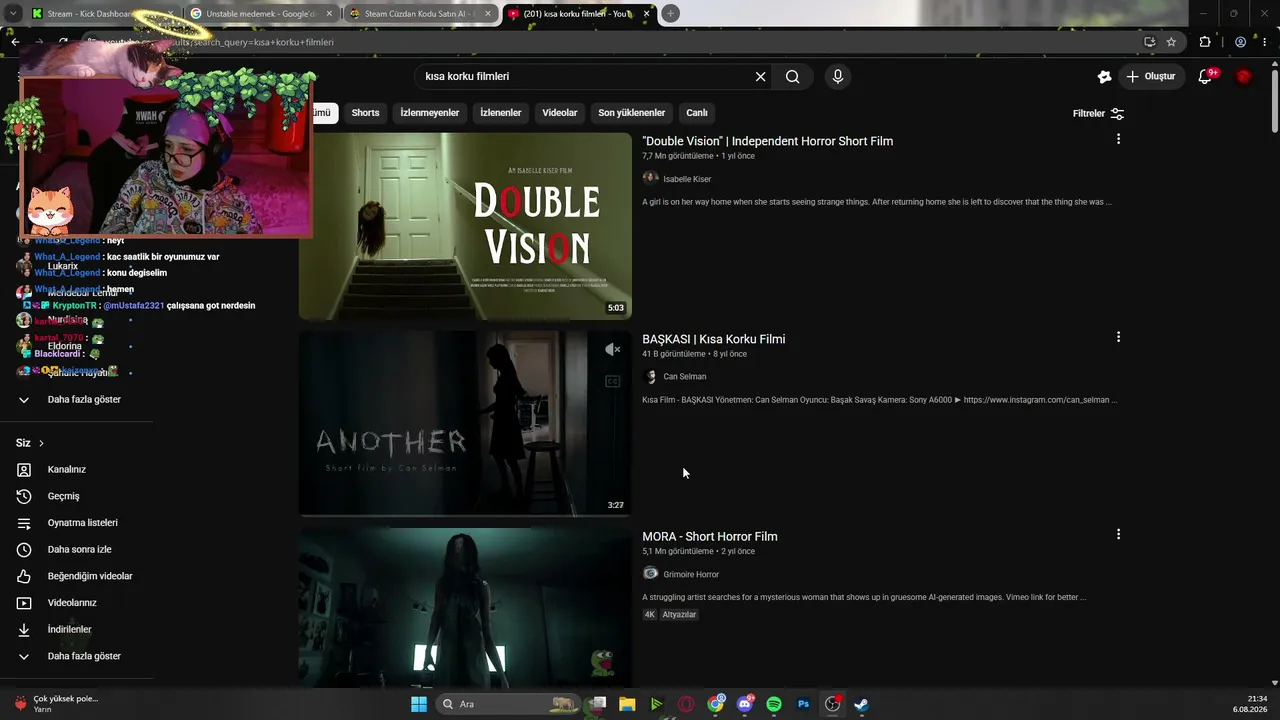
Task: Select the Canlı filter chip
Action: (697, 113)
